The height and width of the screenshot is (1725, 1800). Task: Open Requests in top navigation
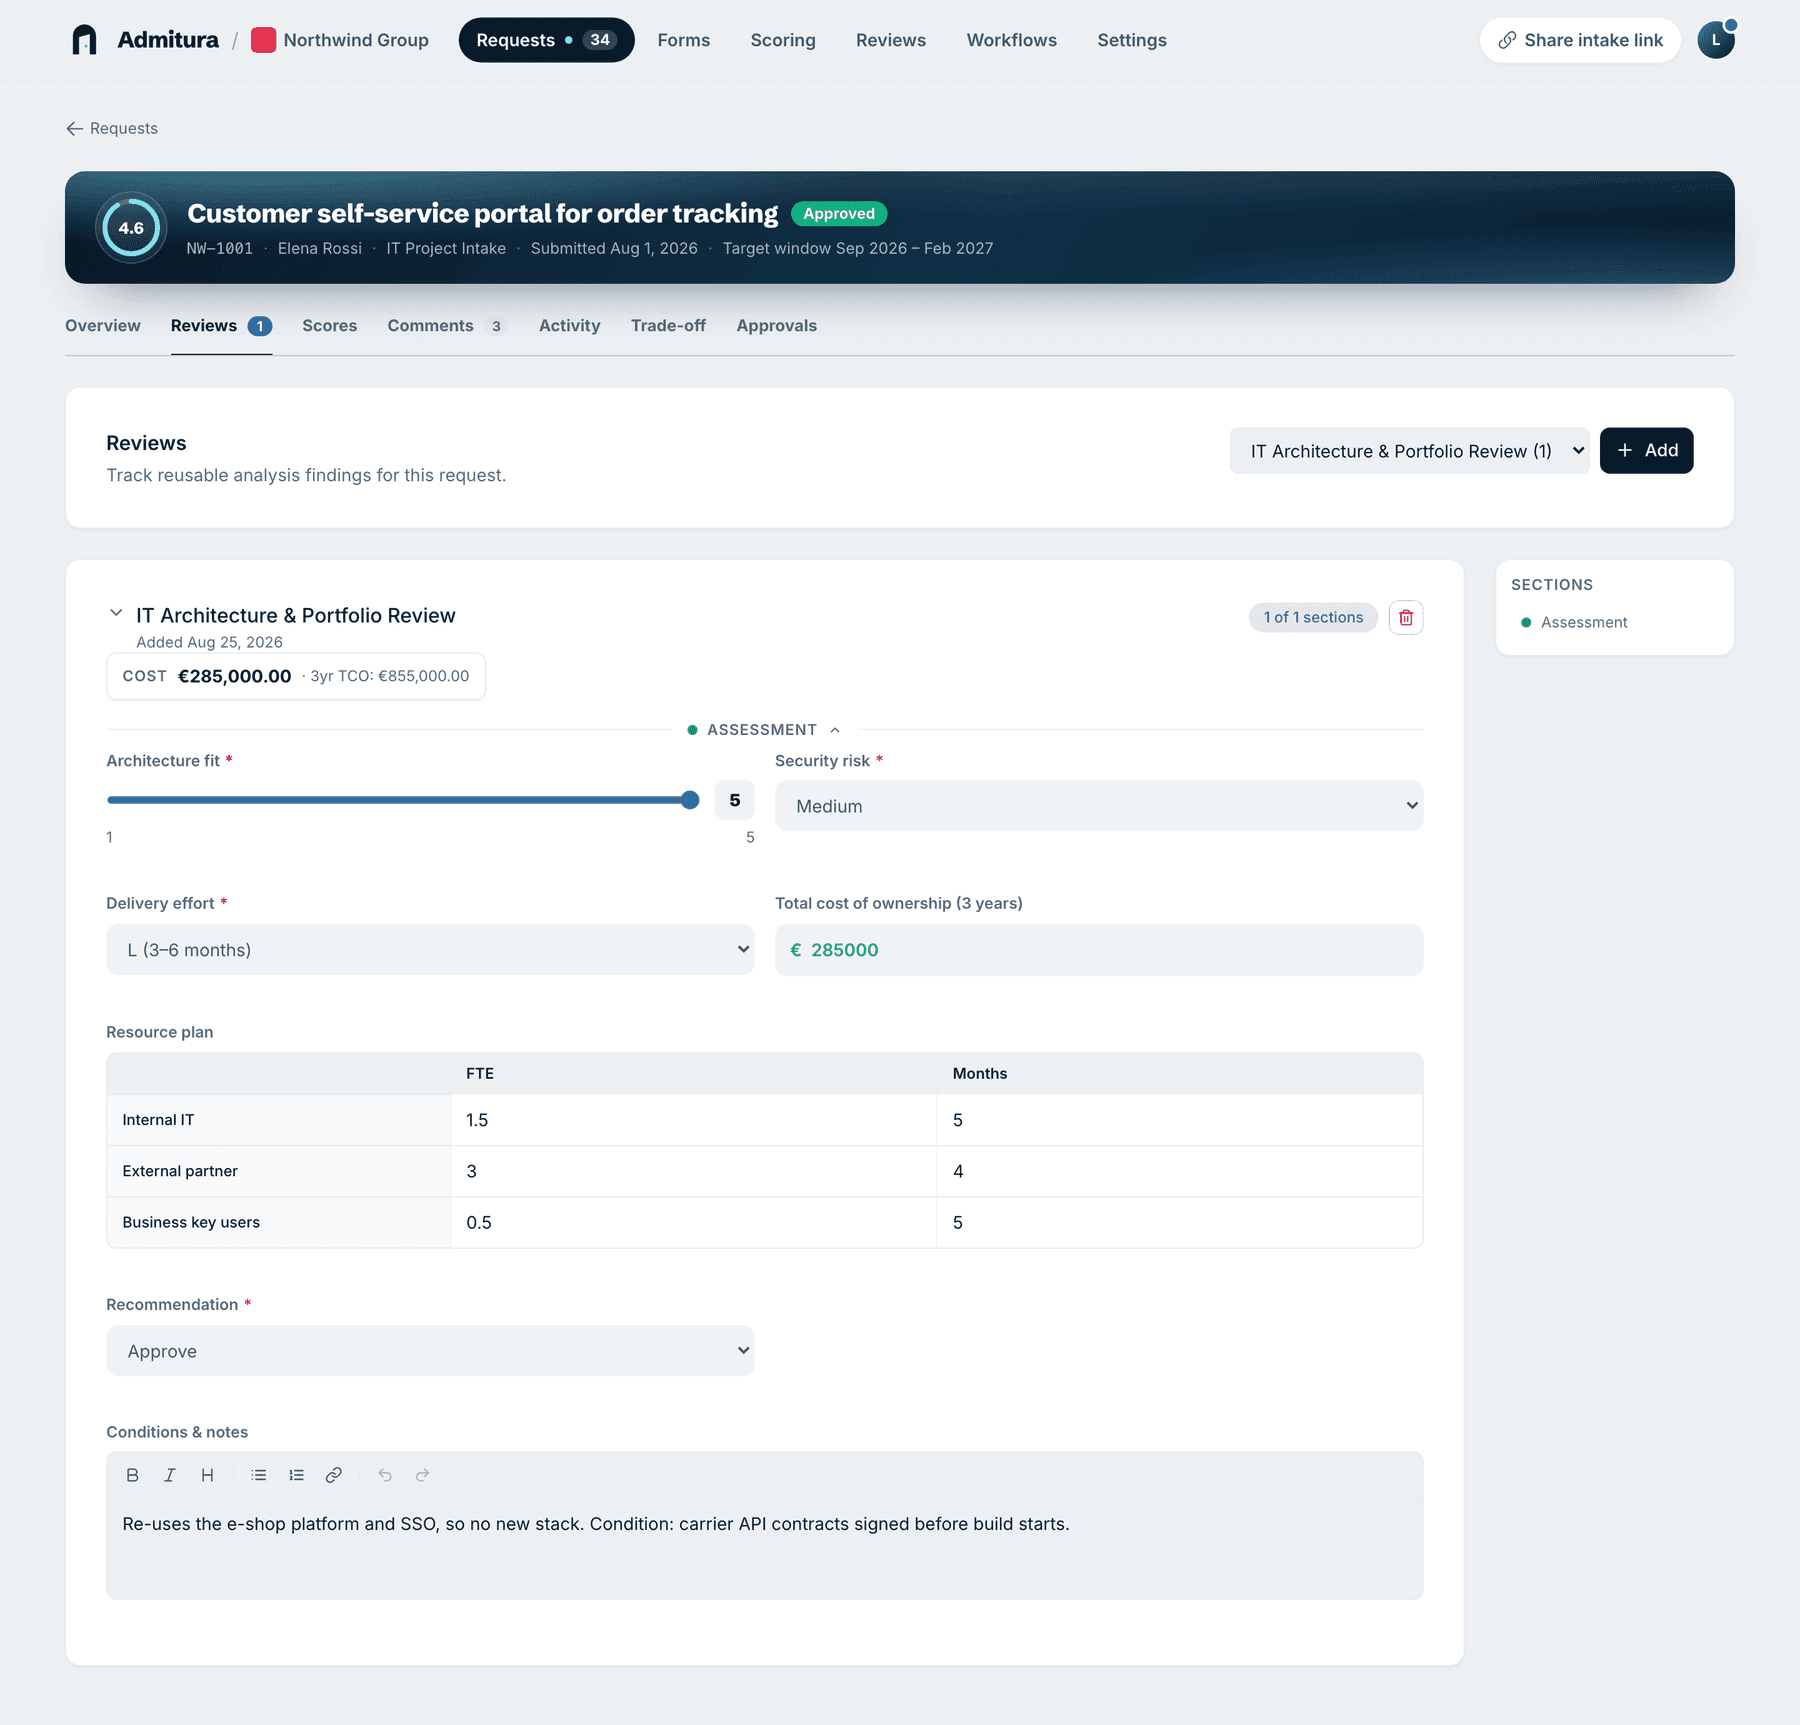[x=546, y=40]
